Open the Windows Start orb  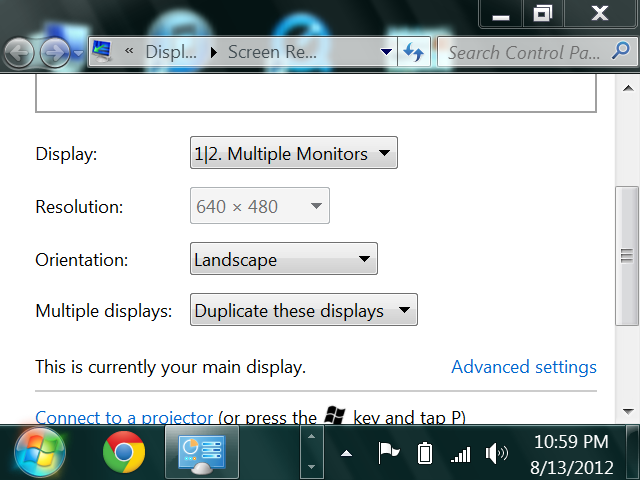click(40, 452)
